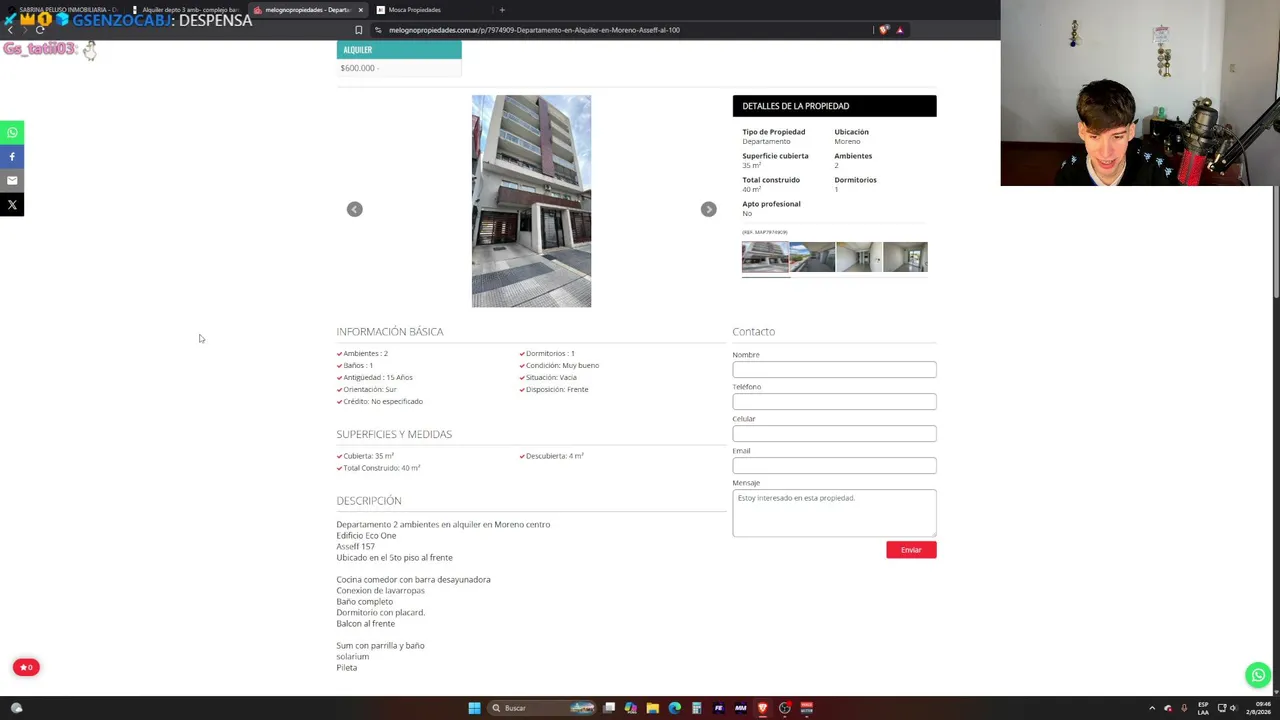1280x720 pixels.
Task: Select the building facade thumbnail
Action: point(765,257)
